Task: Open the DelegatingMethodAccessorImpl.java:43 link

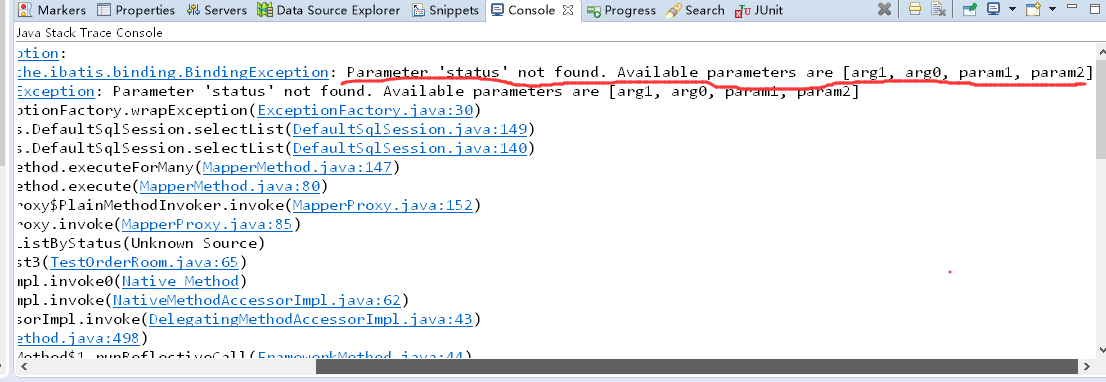Action: coord(310,320)
